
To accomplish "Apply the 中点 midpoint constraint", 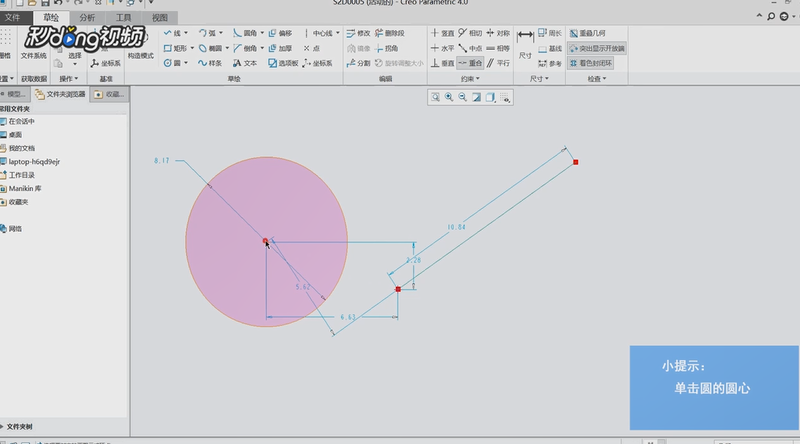I will (x=470, y=48).
